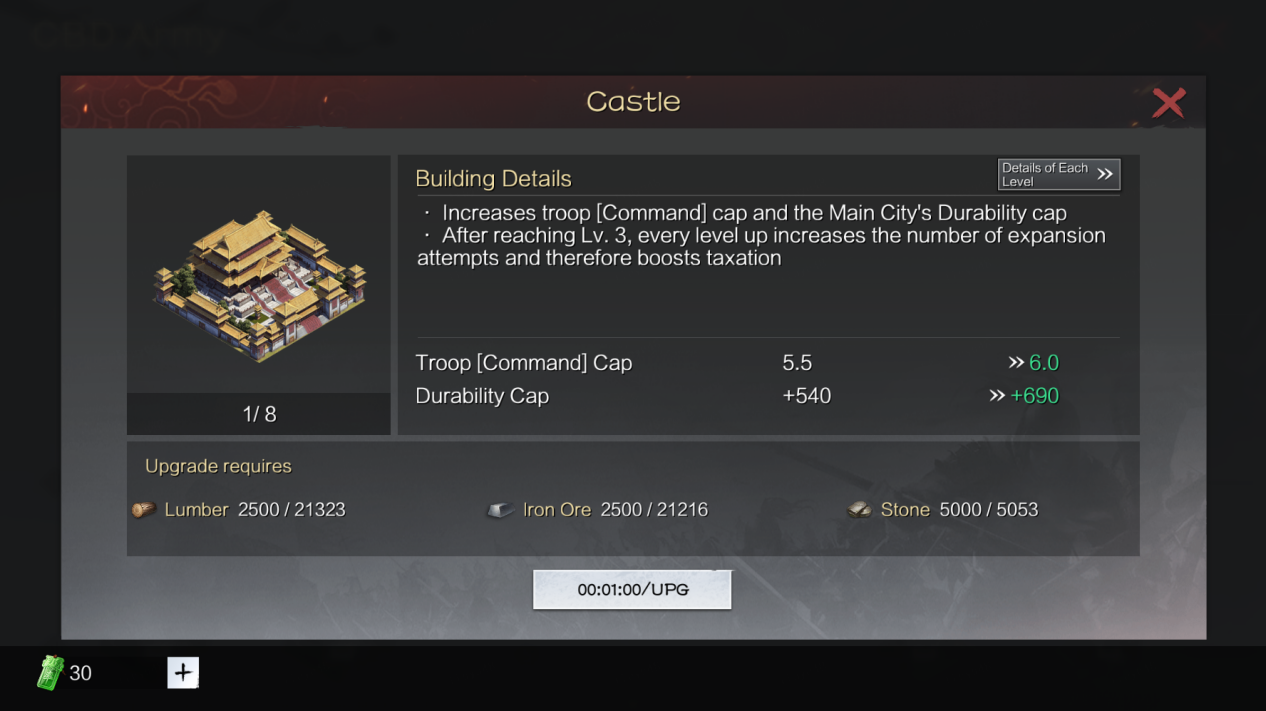The height and width of the screenshot is (711, 1266).
Task: Click the chevrons in Details of Each Level
Action: [1104, 174]
